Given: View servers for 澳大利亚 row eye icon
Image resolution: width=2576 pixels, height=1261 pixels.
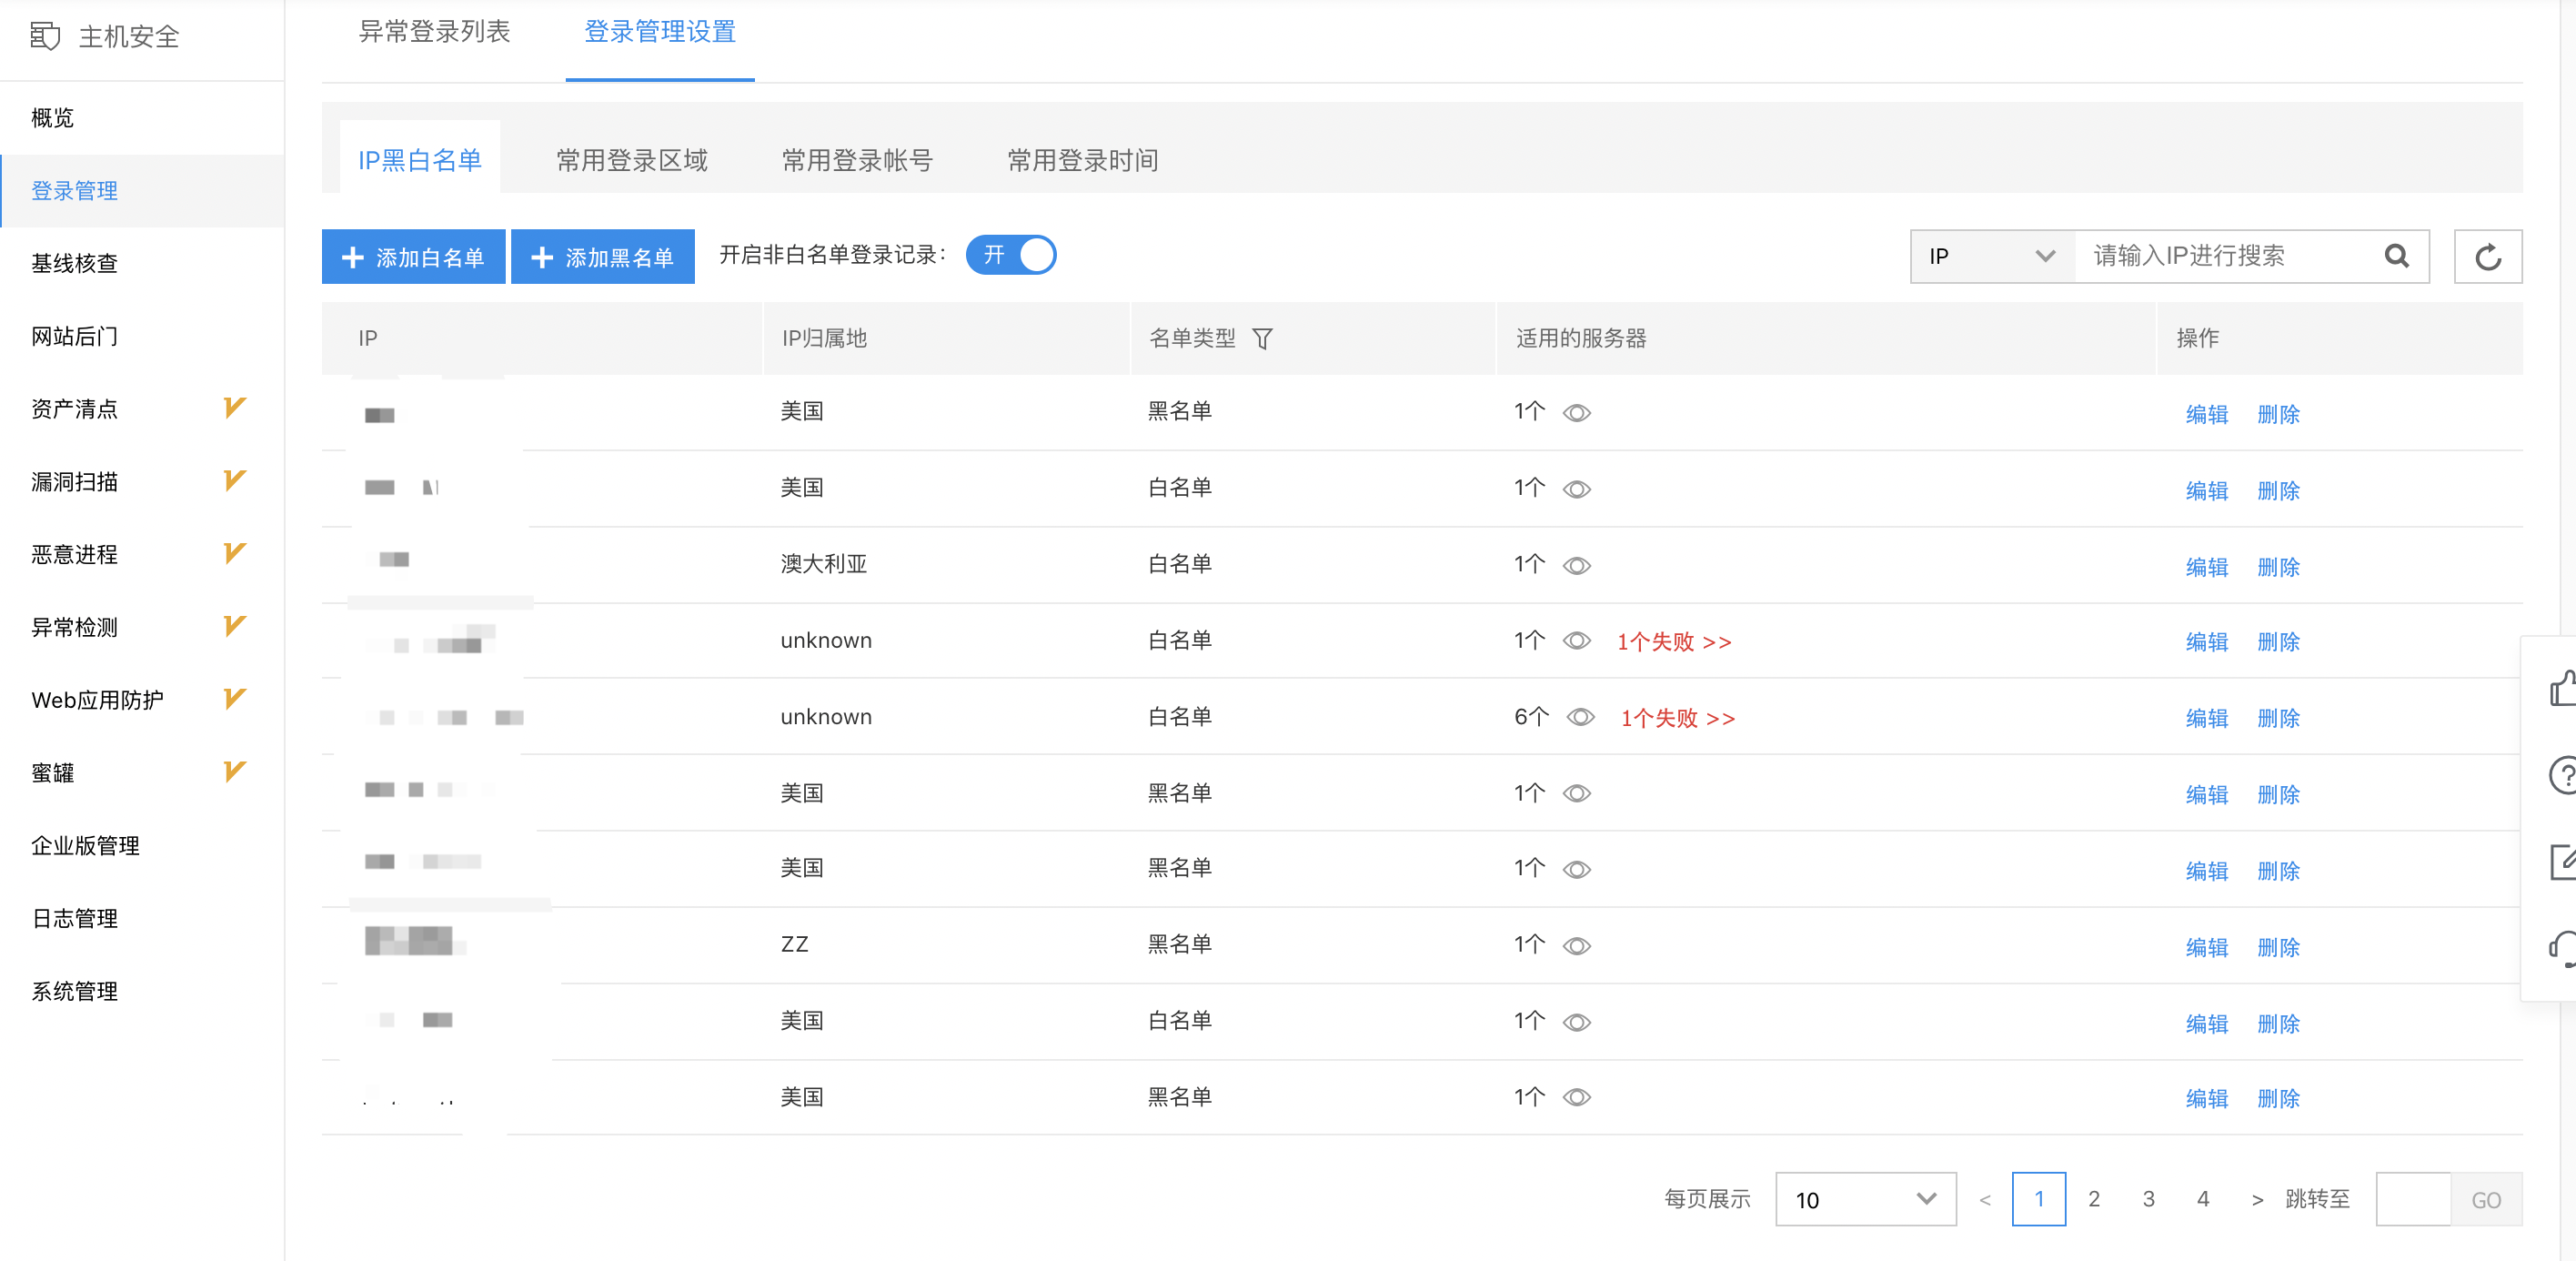Looking at the screenshot, I should click(x=1576, y=566).
